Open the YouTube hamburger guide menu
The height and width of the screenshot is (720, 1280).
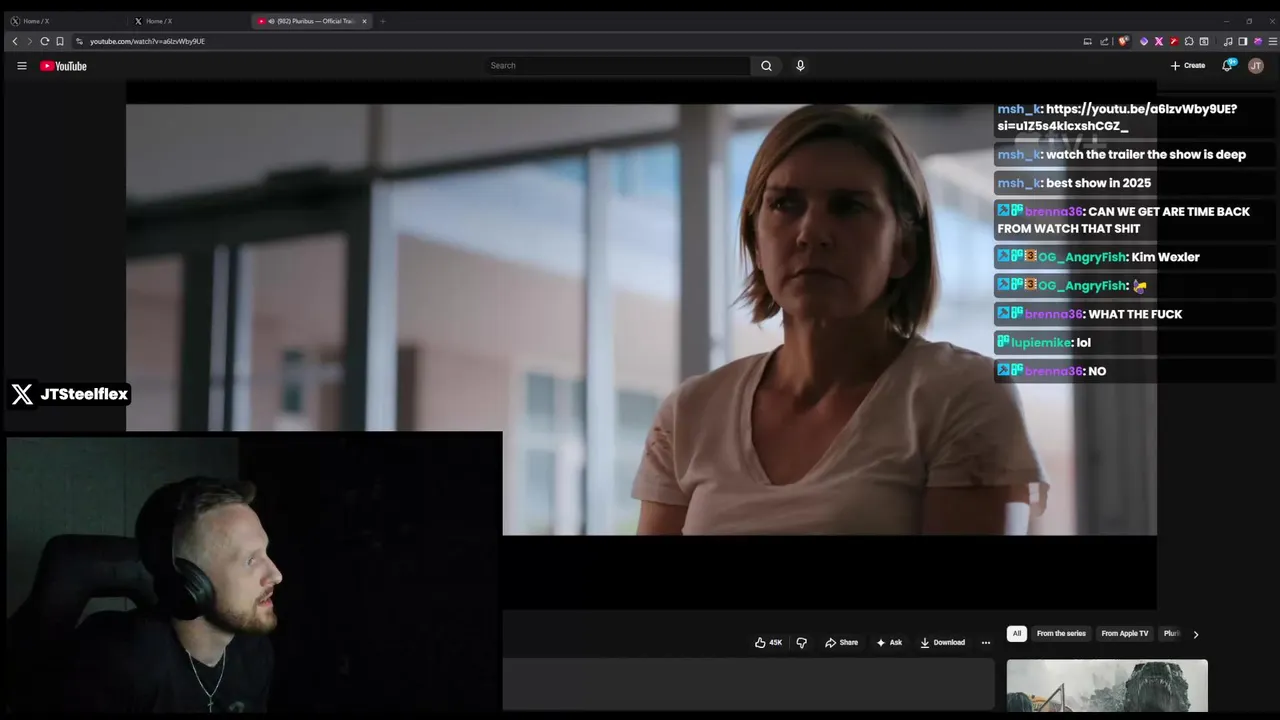tap(22, 66)
